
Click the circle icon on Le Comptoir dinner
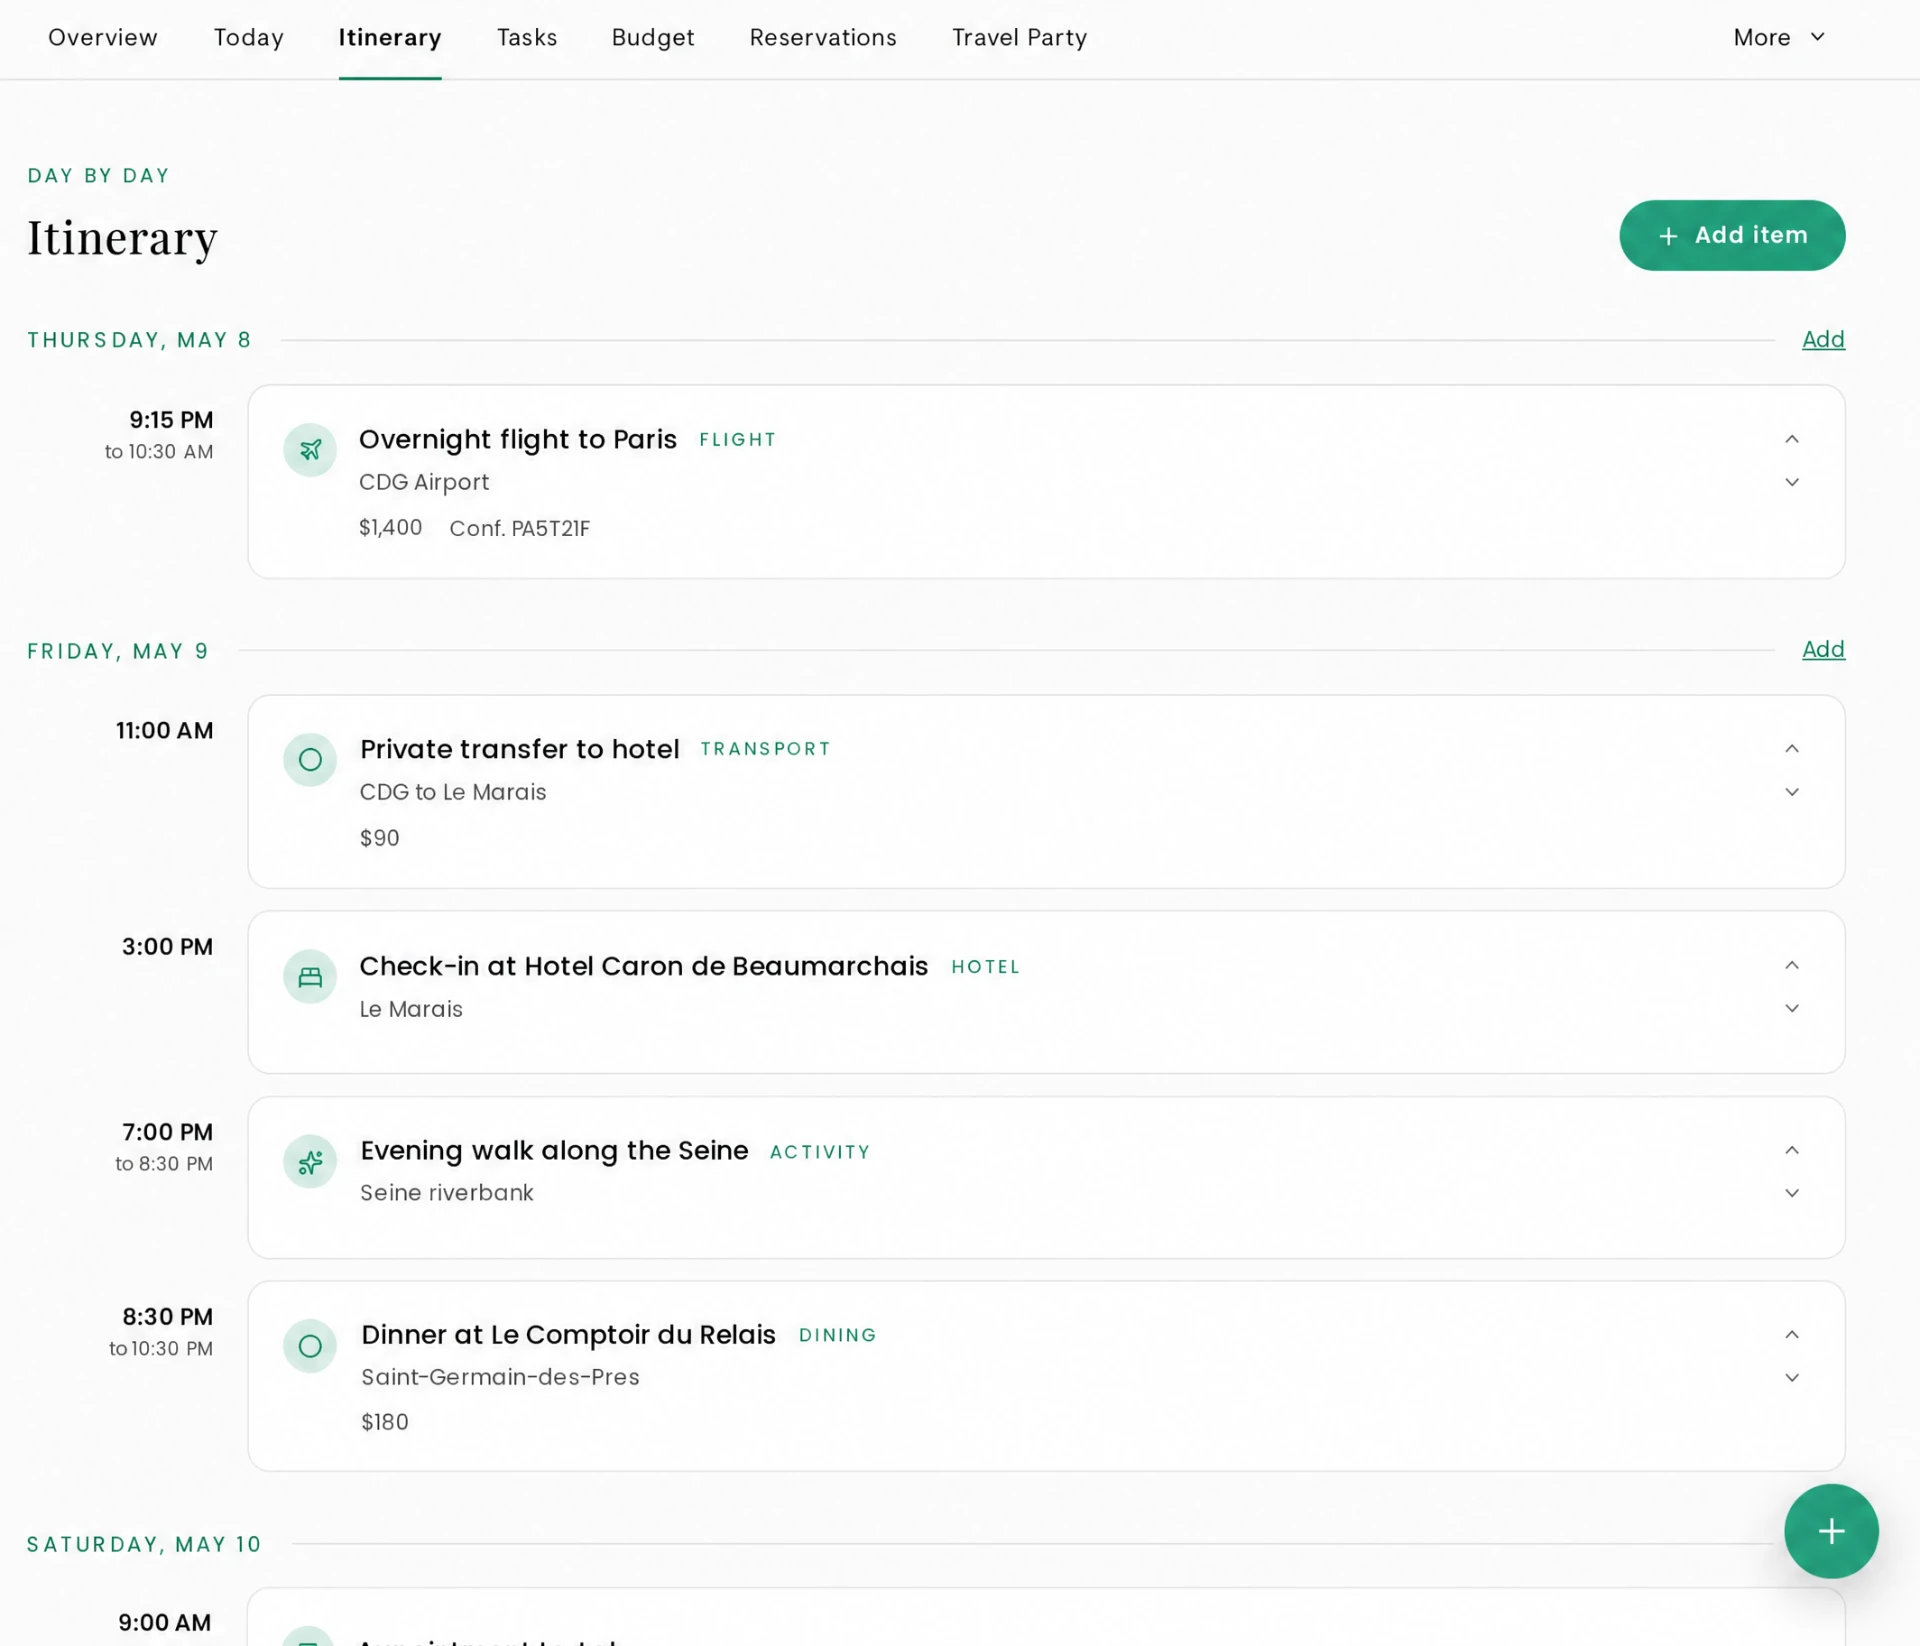[310, 1346]
